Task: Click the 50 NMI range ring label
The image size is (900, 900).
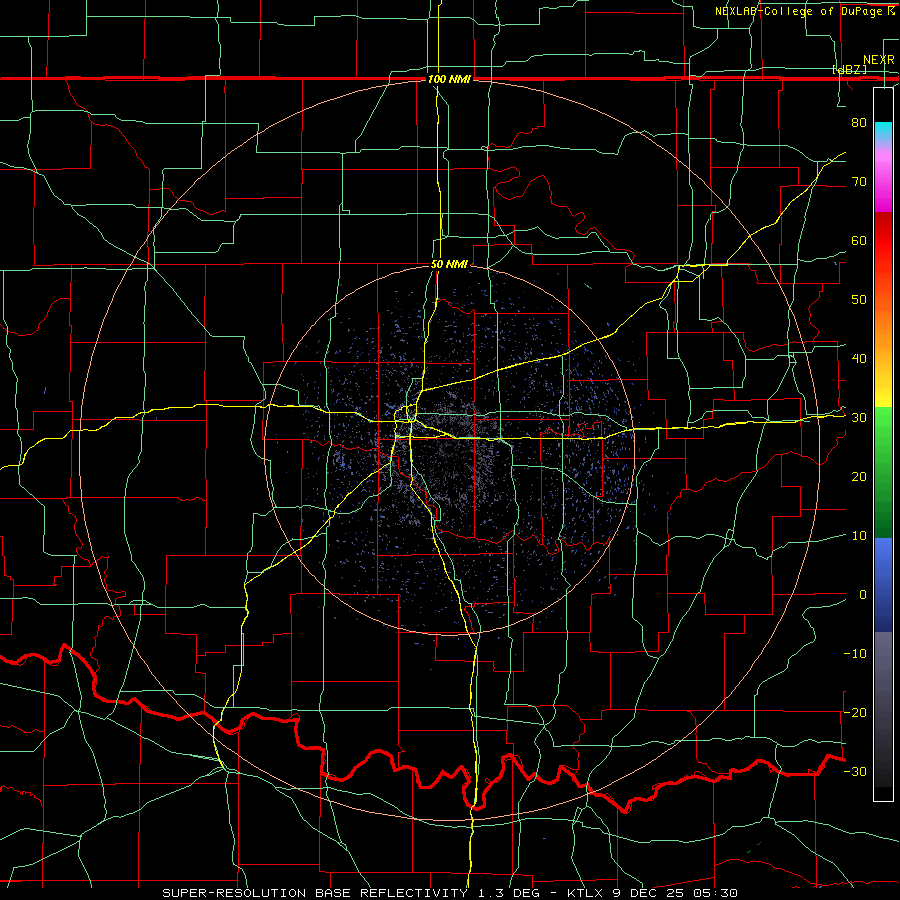Action: [x=449, y=265]
